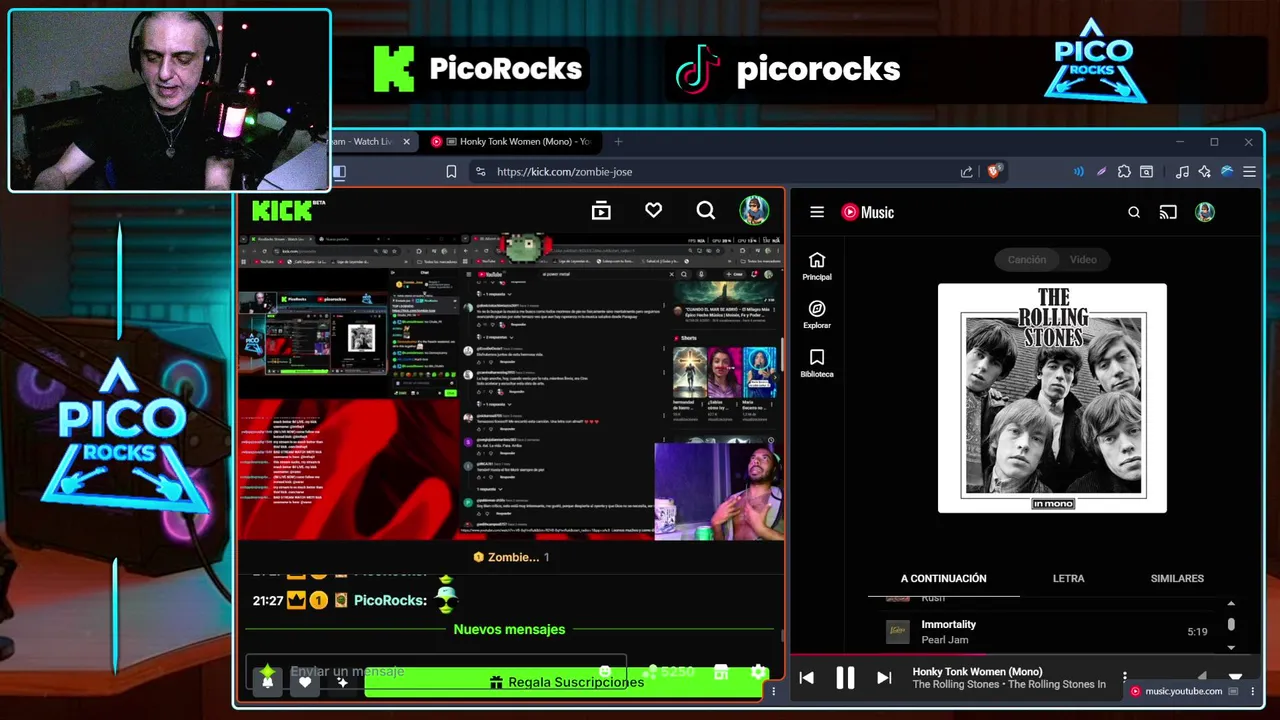This screenshot has height=720, width=1280.
Task: Collapse the player page arrow
Action: pos(1235,677)
